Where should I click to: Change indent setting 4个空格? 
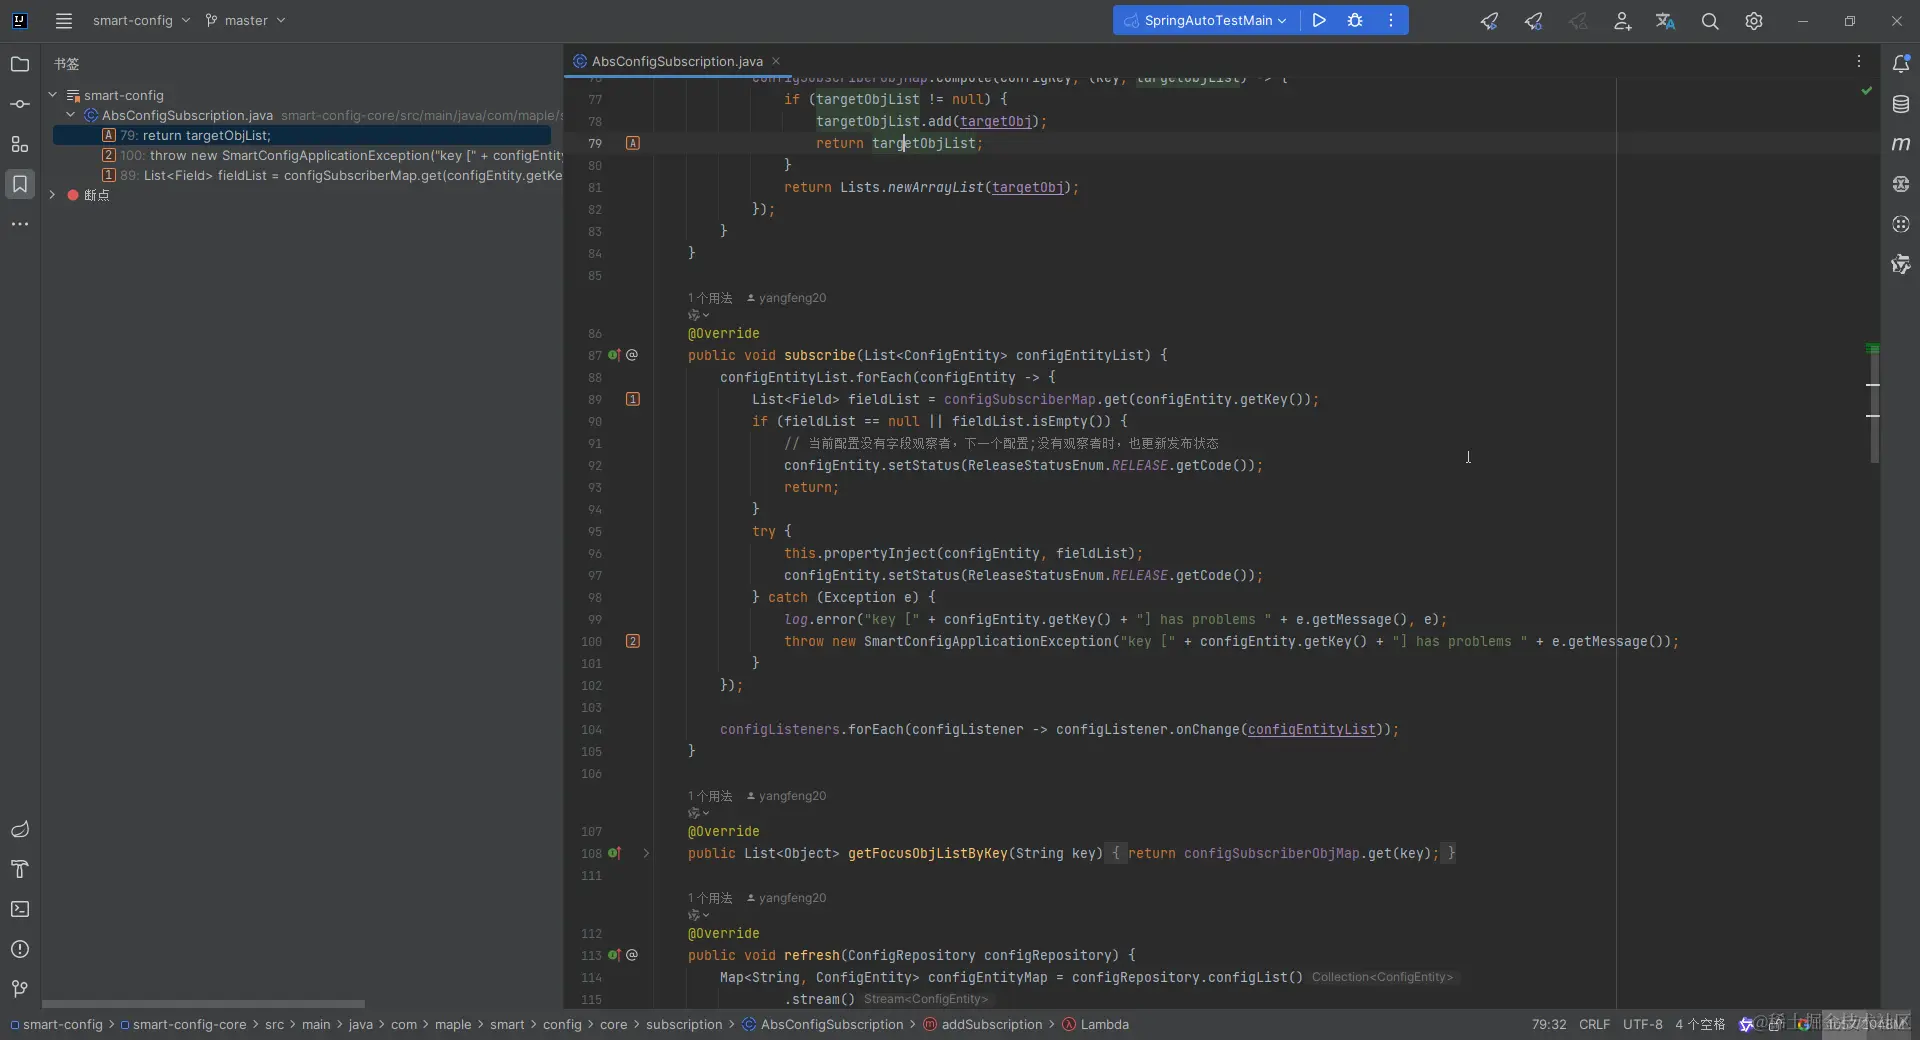coord(1700,1024)
